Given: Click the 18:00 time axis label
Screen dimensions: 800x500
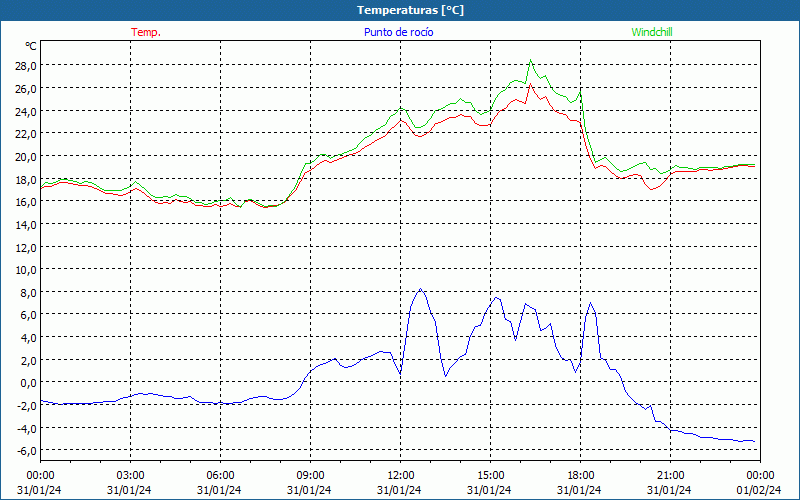Looking at the screenshot, I should [581, 475].
